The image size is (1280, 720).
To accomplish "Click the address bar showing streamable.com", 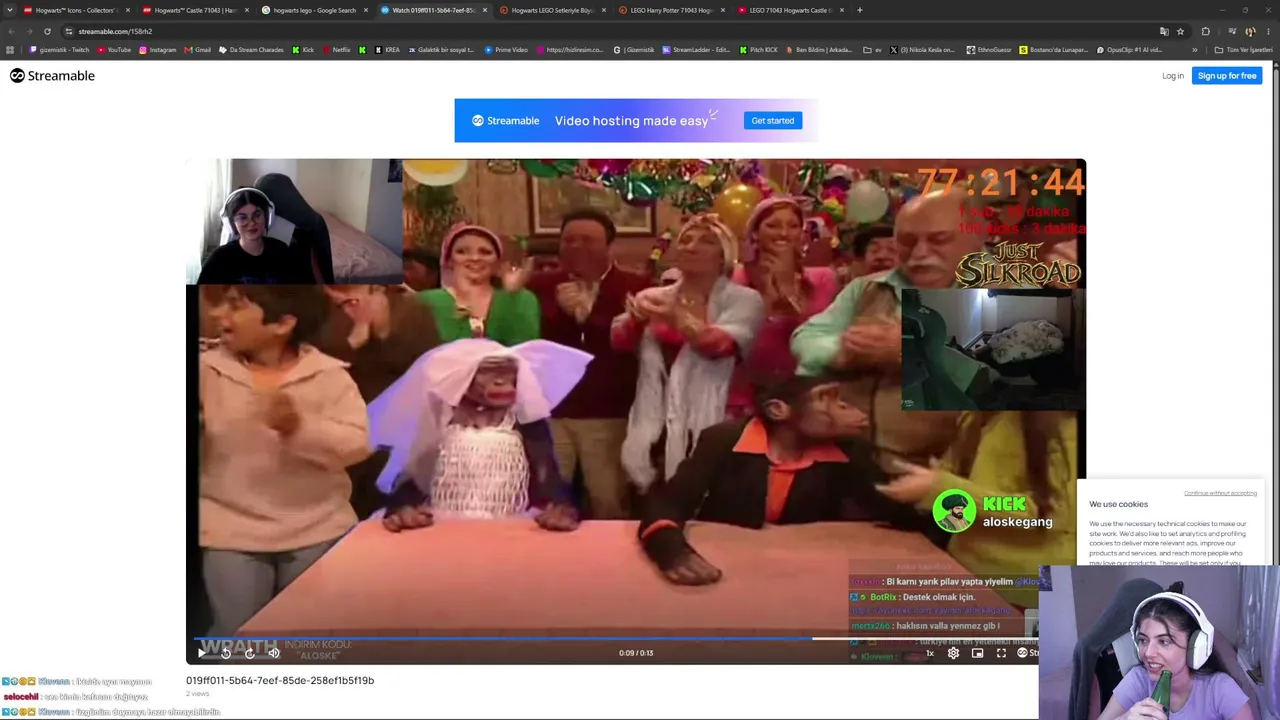I will pyautogui.click(x=600, y=31).
